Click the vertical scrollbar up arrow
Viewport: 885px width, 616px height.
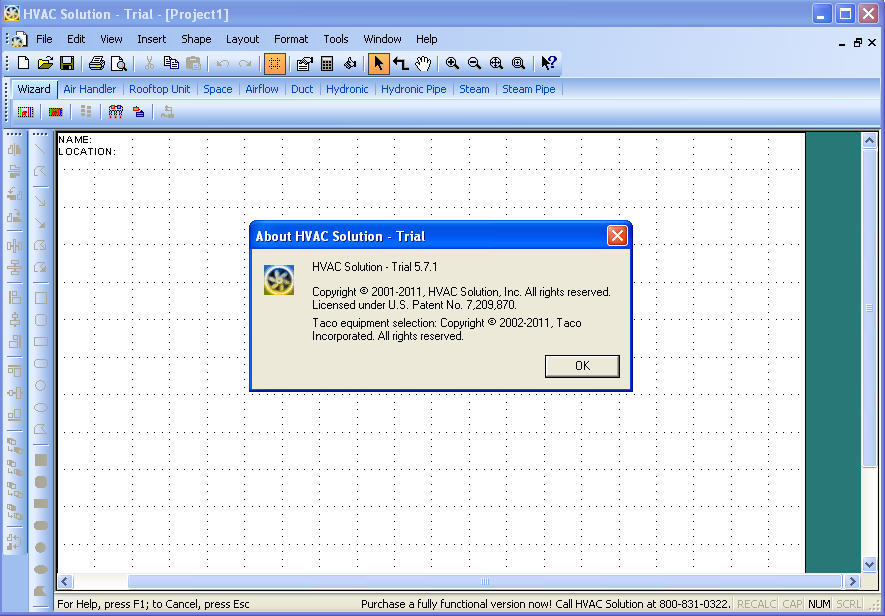tap(869, 140)
